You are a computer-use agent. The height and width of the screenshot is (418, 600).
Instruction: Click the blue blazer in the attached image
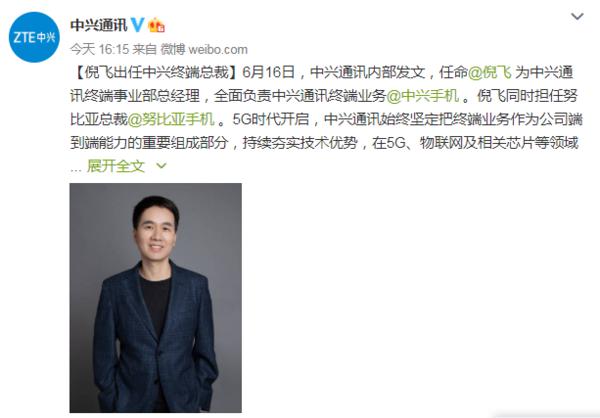[x=155, y=337]
